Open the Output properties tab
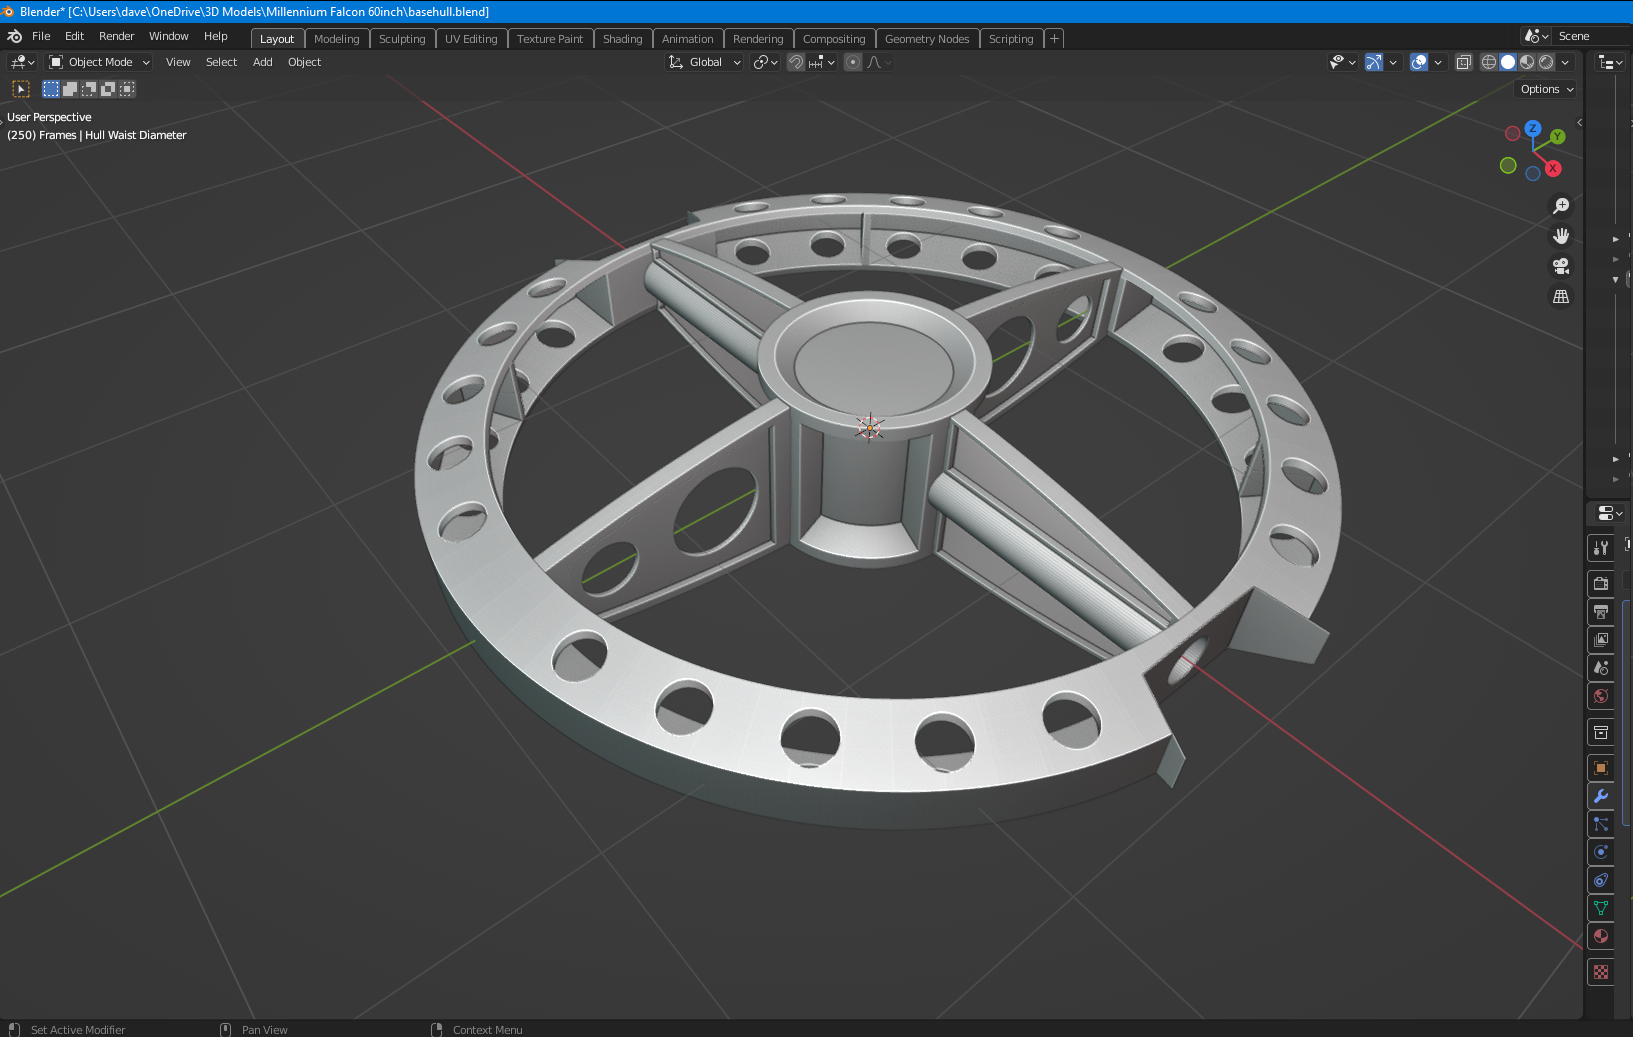1633x1037 pixels. coord(1601,611)
